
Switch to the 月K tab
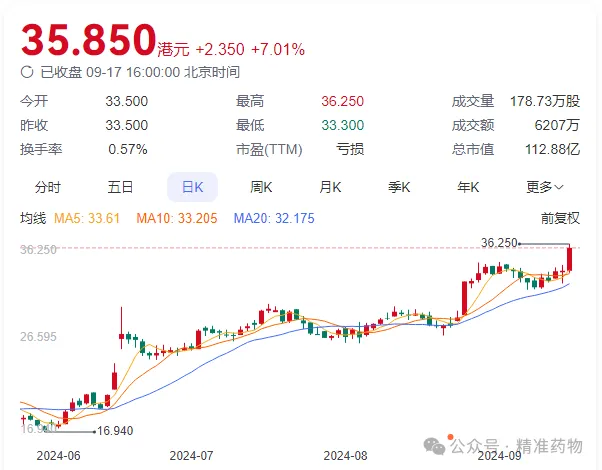tap(330, 187)
